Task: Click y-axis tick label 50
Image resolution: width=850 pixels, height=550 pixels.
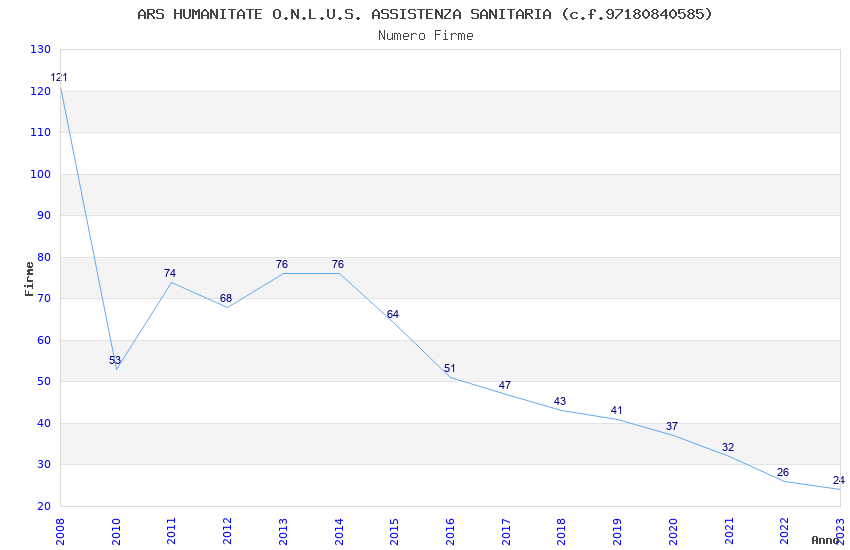Action: (x=44, y=381)
